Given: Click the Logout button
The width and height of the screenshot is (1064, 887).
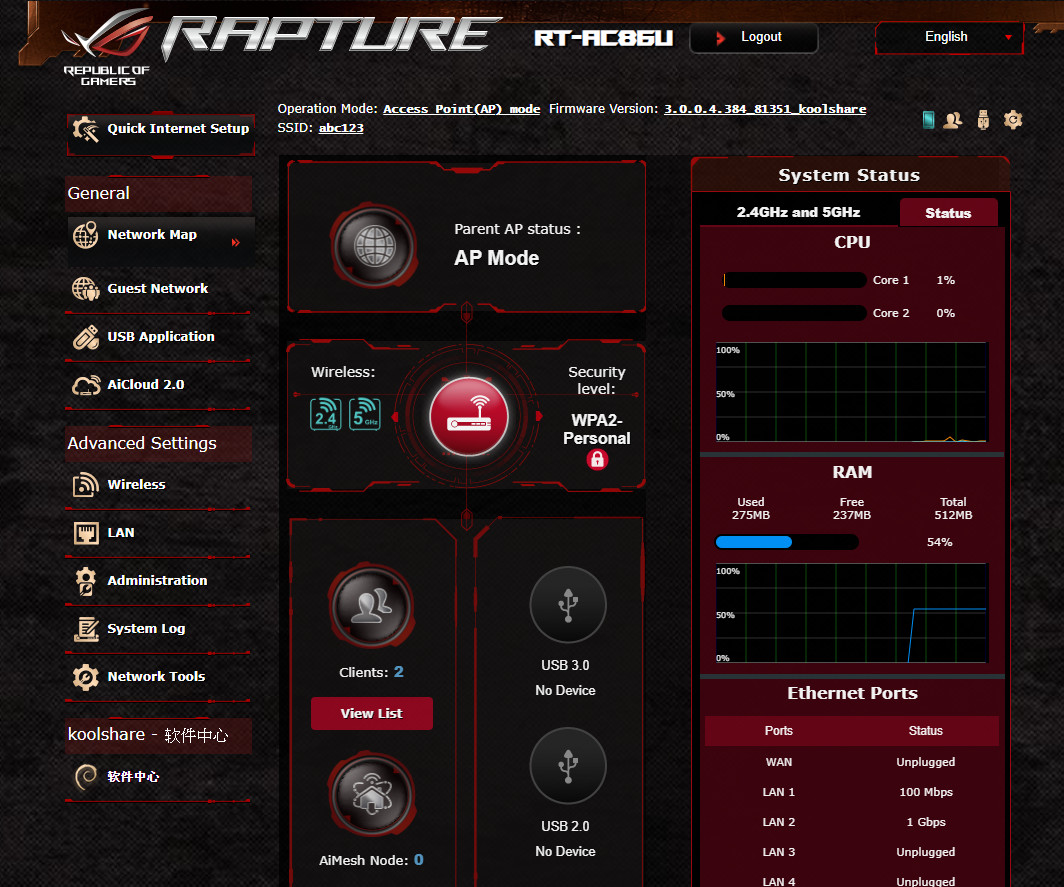Looking at the screenshot, I should pyautogui.click(x=754, y=37).
